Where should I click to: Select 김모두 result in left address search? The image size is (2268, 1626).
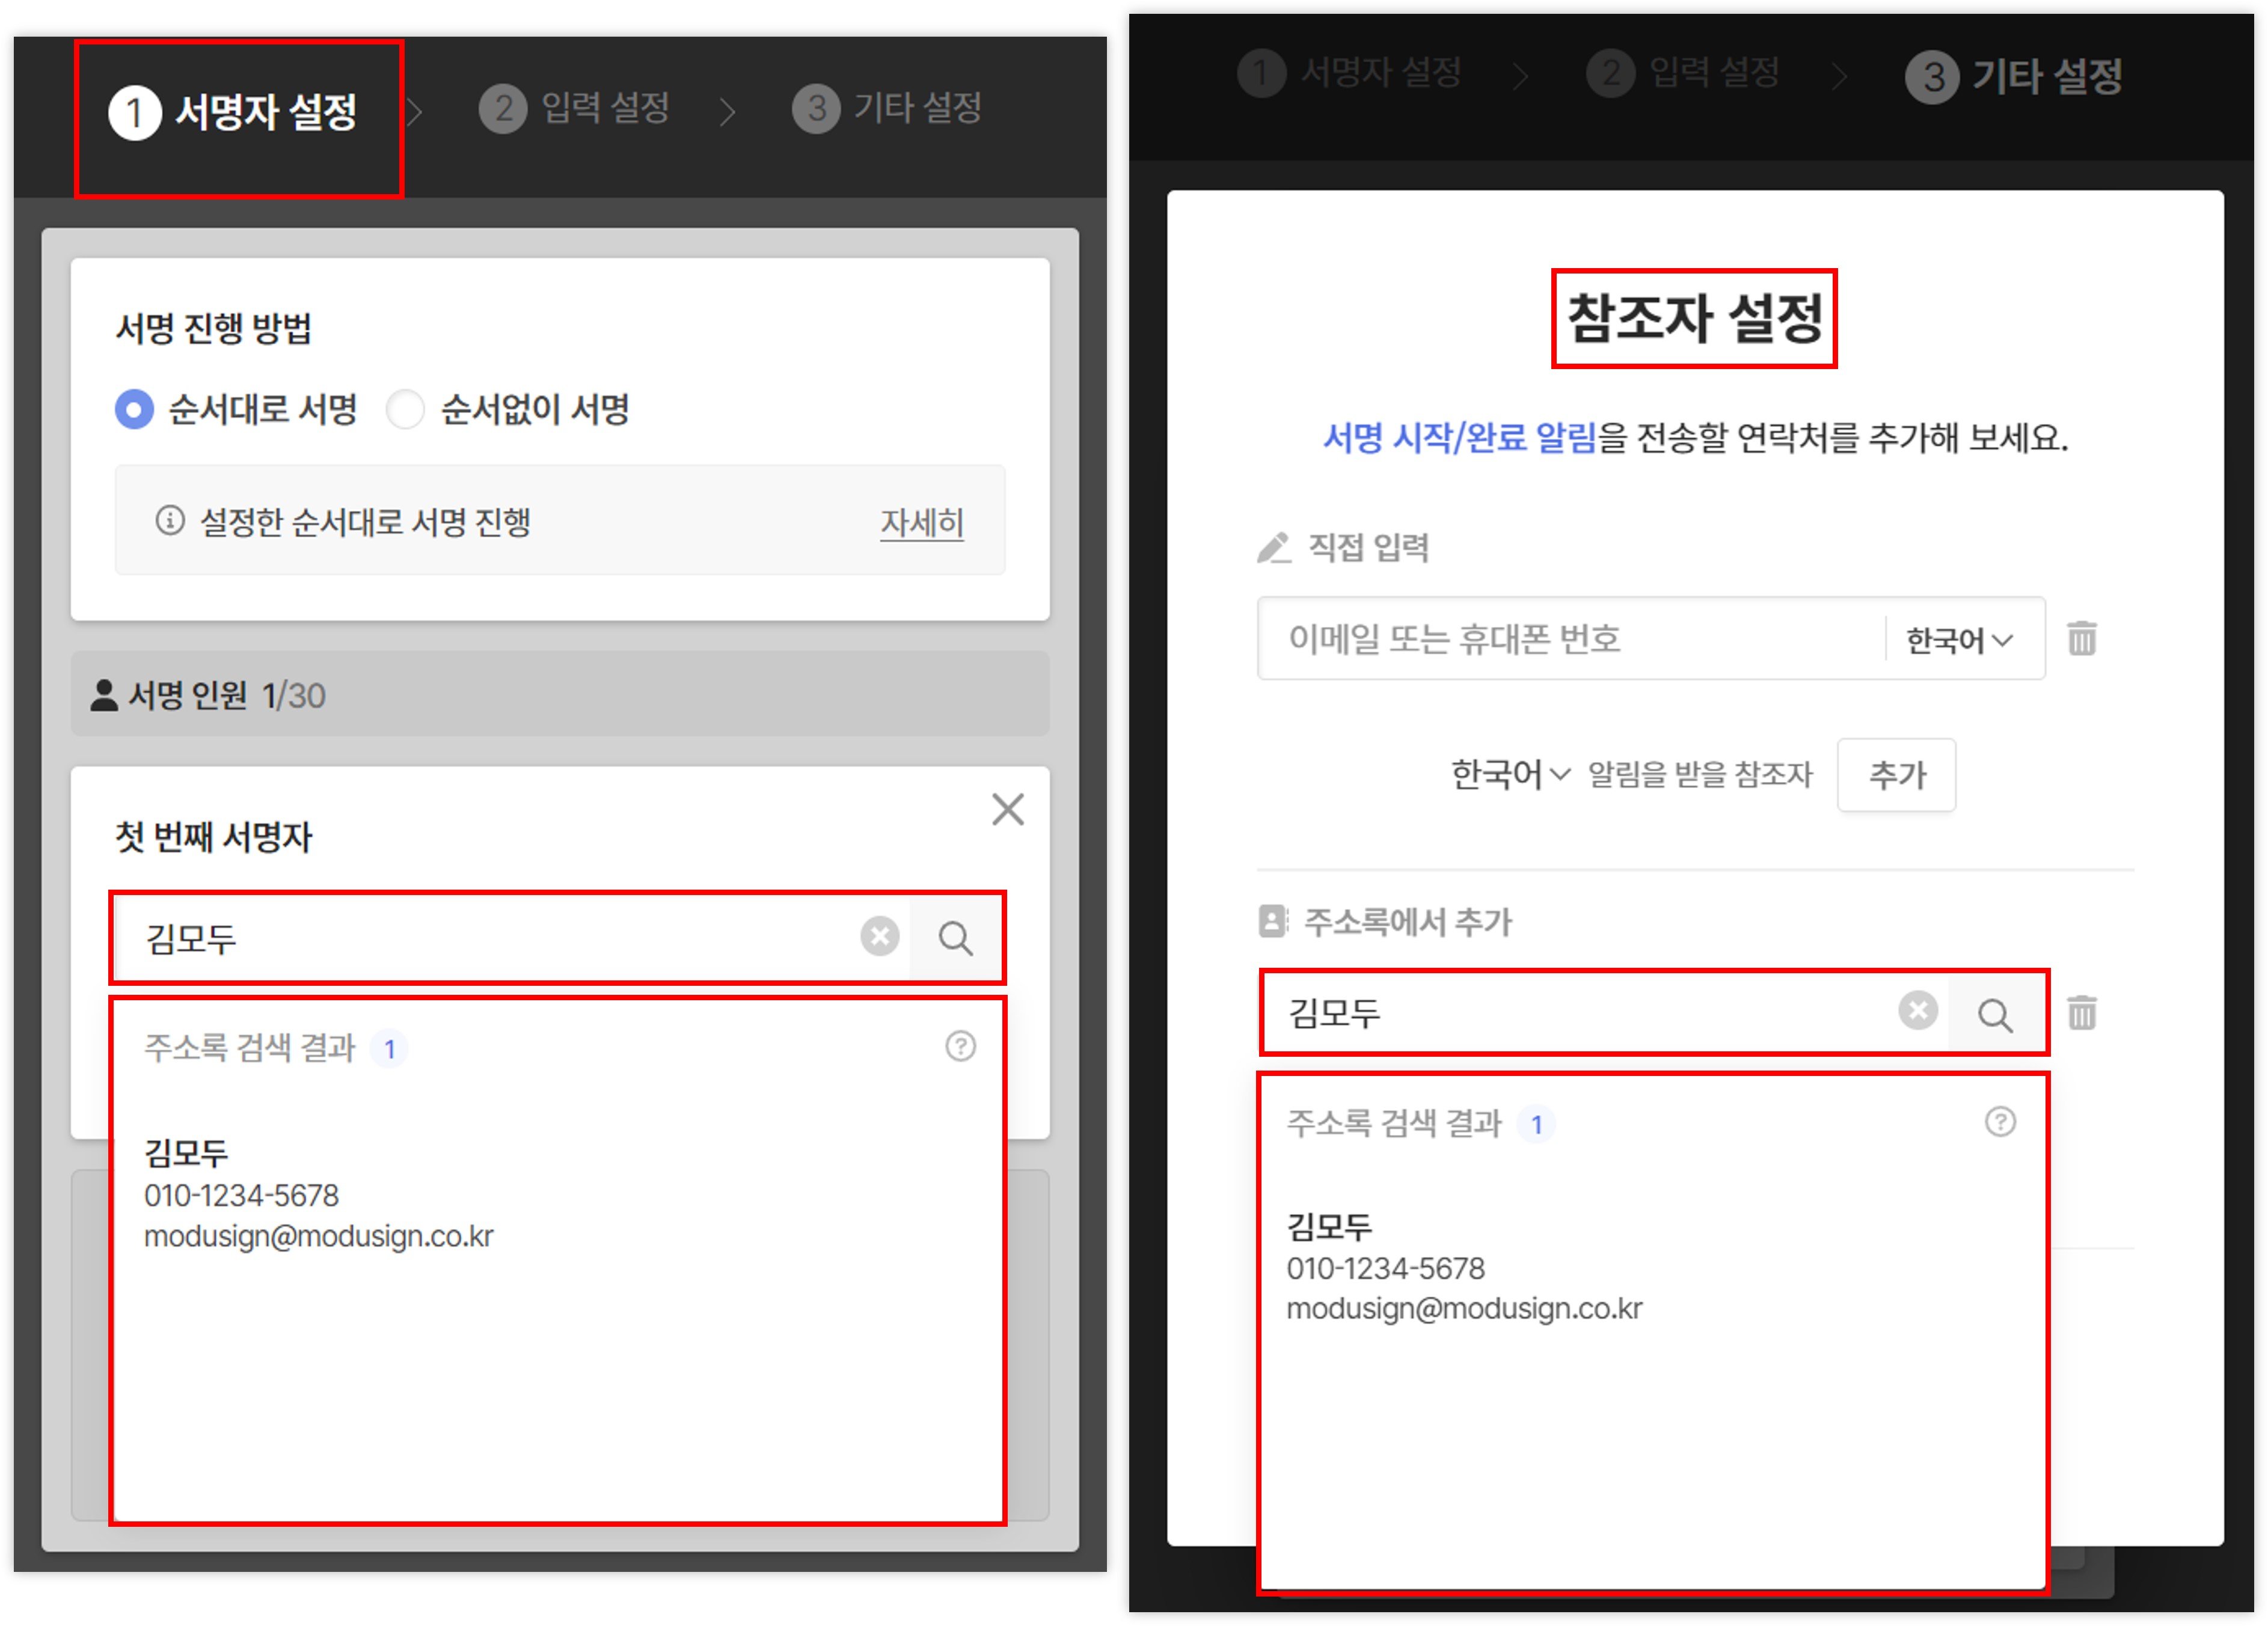pos(318,1194)
